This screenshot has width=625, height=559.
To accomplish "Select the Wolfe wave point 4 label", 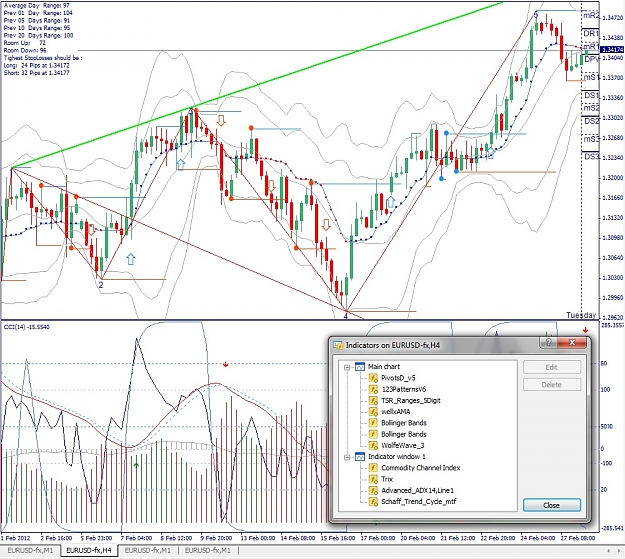I will [x=346, y=316].
